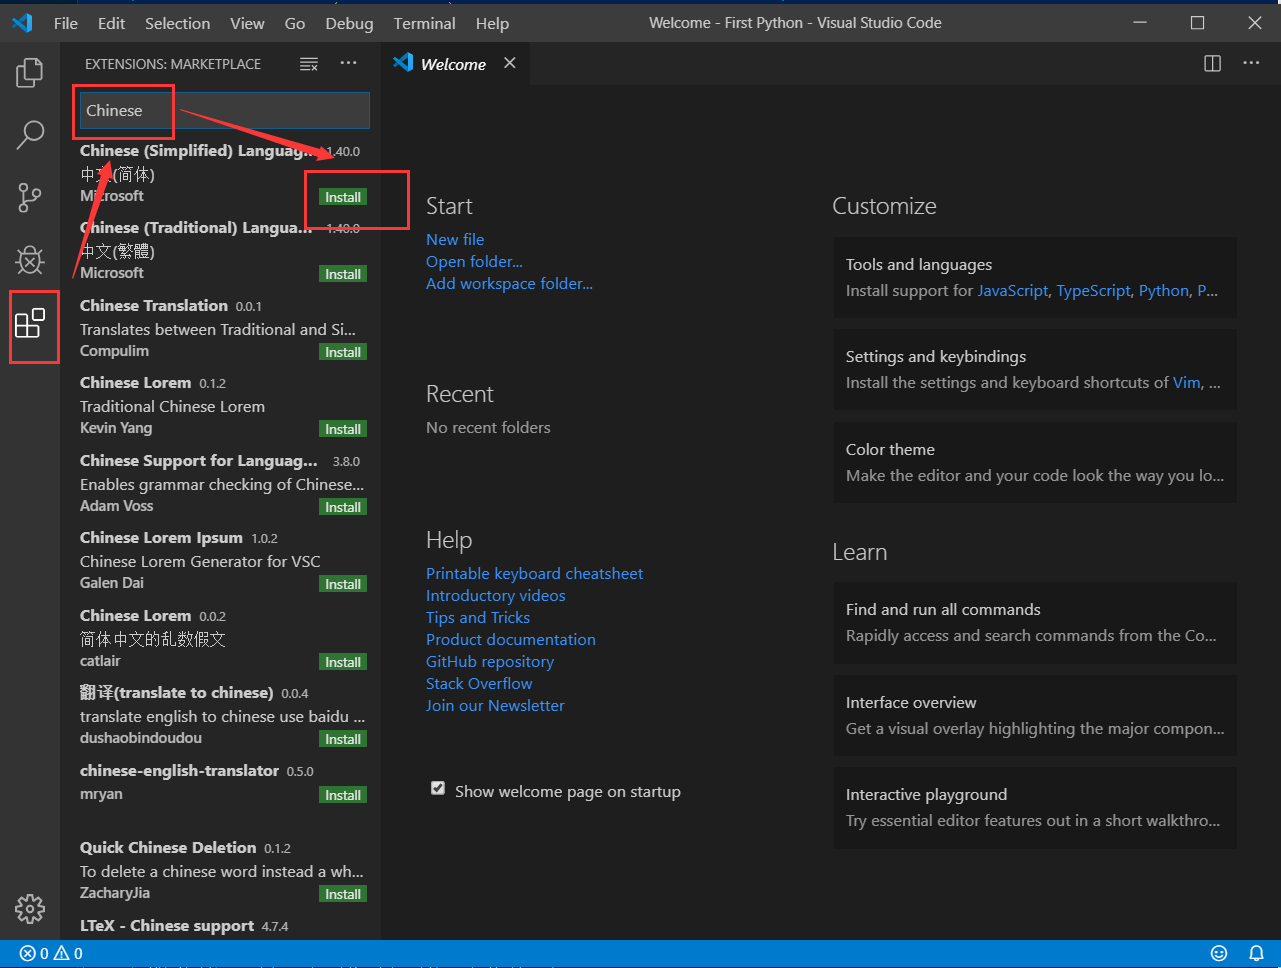Image resolution: width=1281 pixels, height=968 pixels.
Task: Install Chinese (Simplified) Language Pack
Action: [x=343, y=197]
